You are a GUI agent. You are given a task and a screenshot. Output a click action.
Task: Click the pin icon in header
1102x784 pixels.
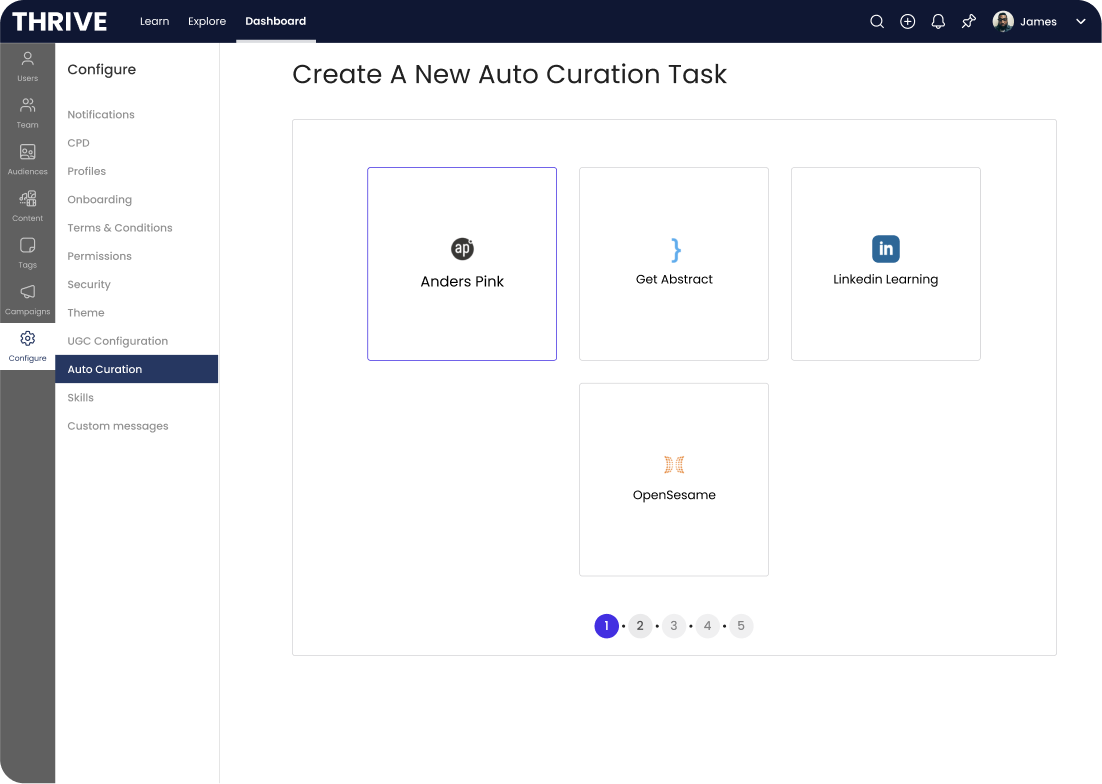pyautogui.click(x=968, y=22)
